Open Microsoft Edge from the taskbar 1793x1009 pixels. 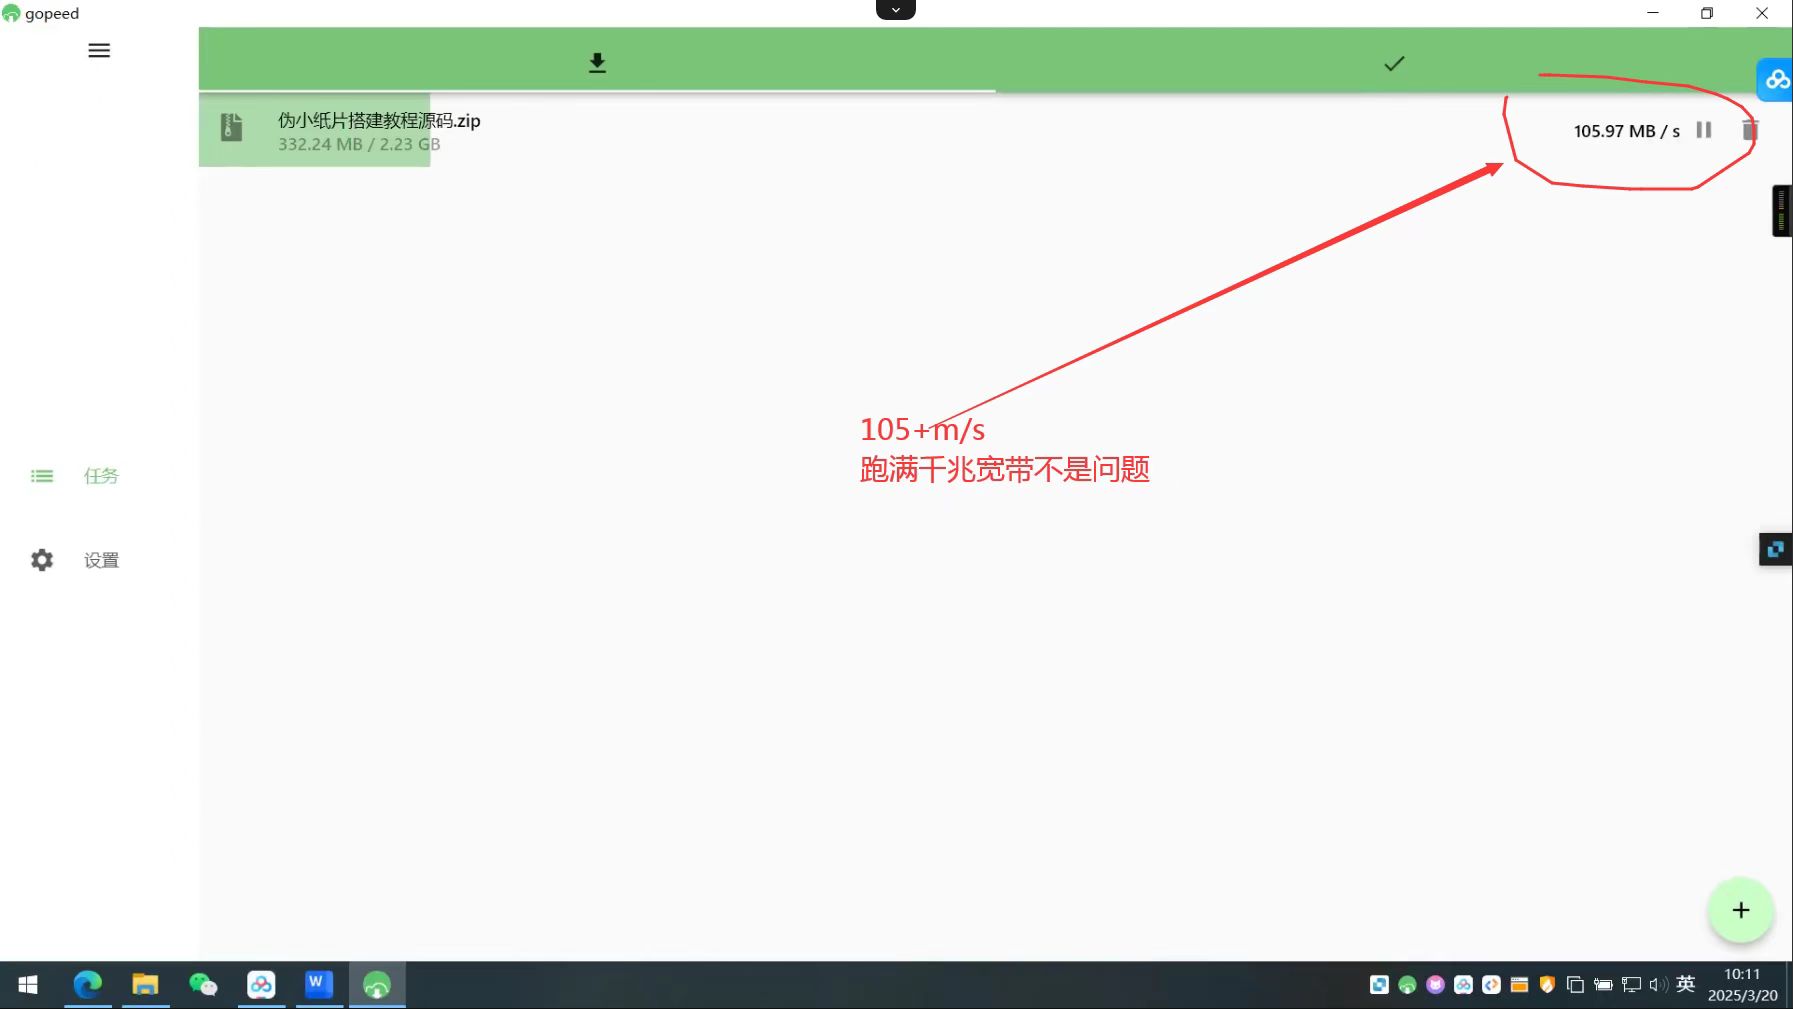[88, 985]
